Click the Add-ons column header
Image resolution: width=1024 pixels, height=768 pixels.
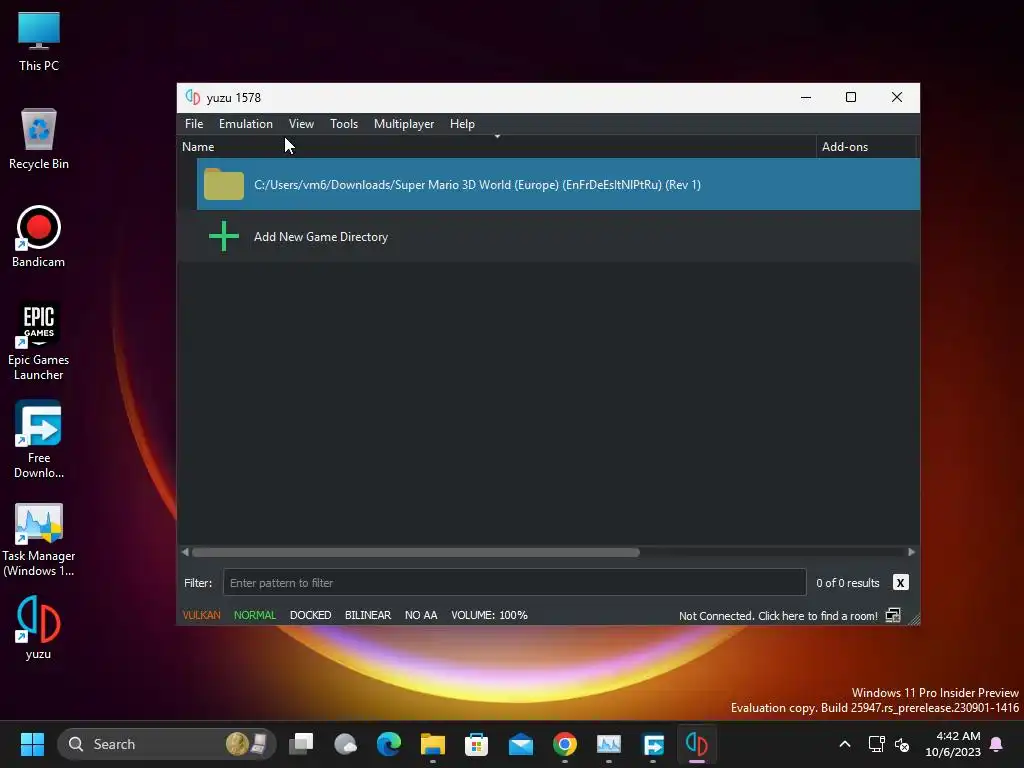pos(844,147)
